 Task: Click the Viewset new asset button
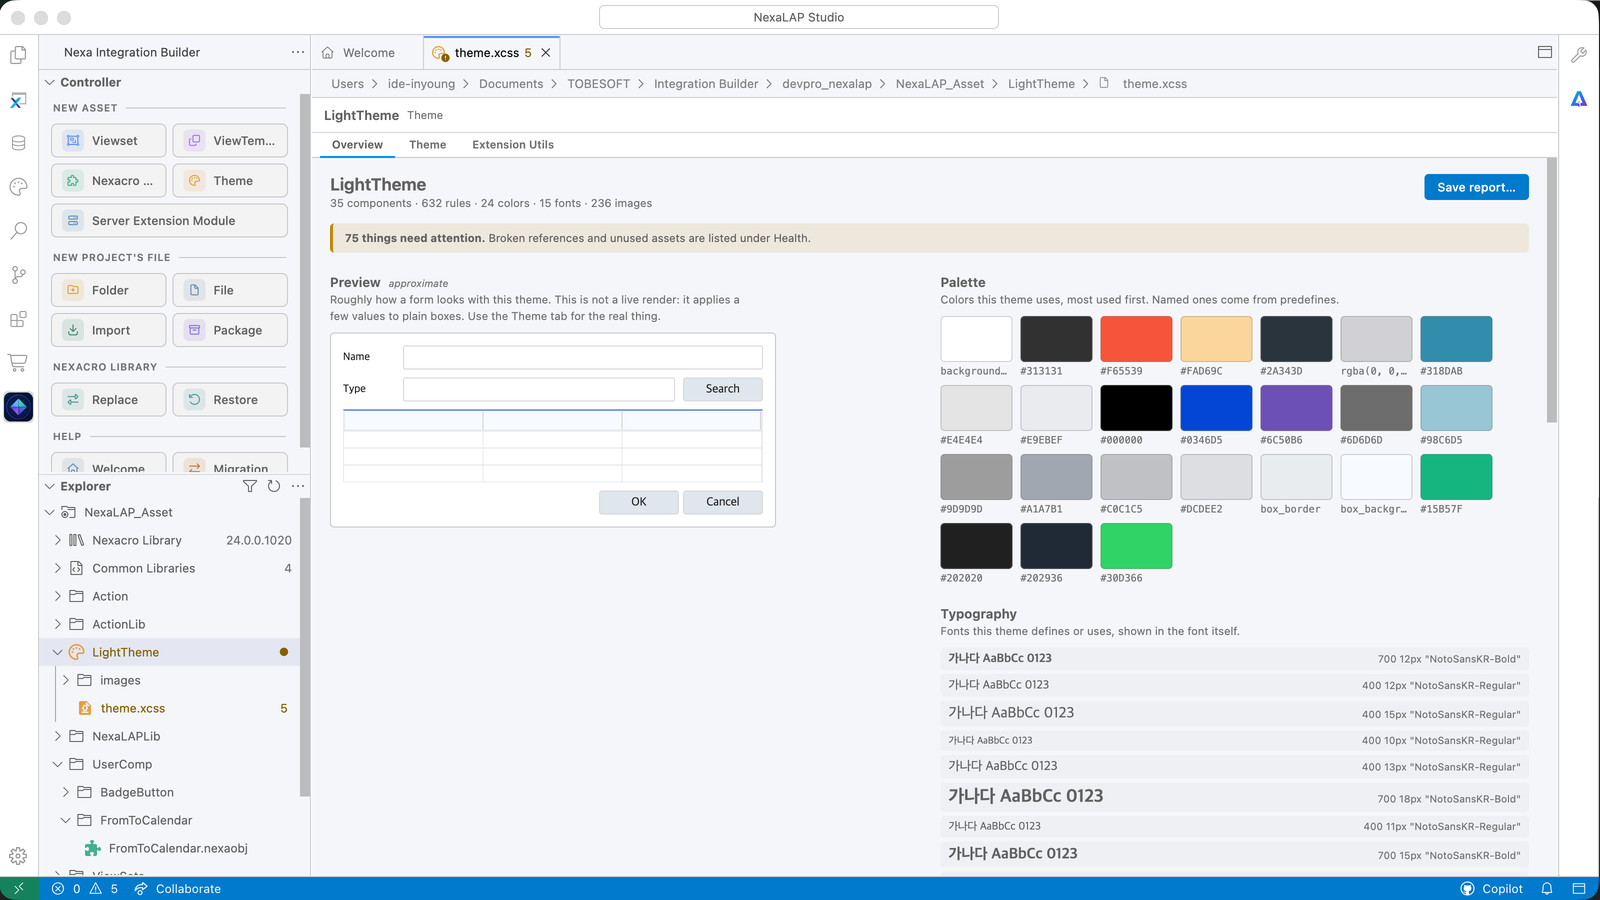pos(109,141)
